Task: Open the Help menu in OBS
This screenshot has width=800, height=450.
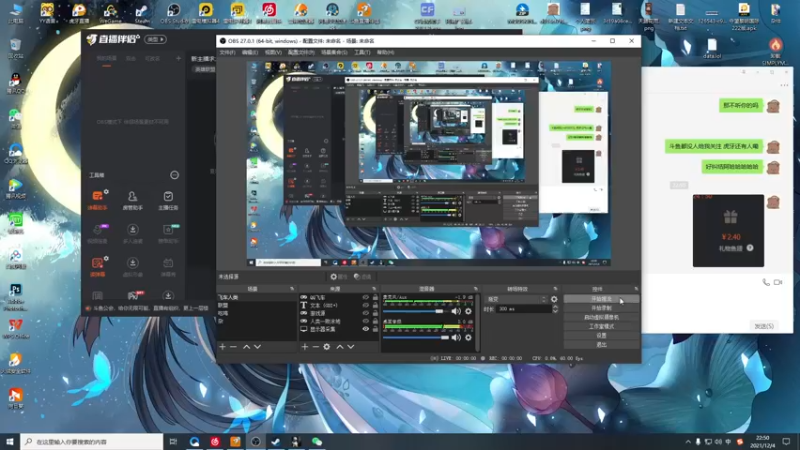Action: coord(386,53)
